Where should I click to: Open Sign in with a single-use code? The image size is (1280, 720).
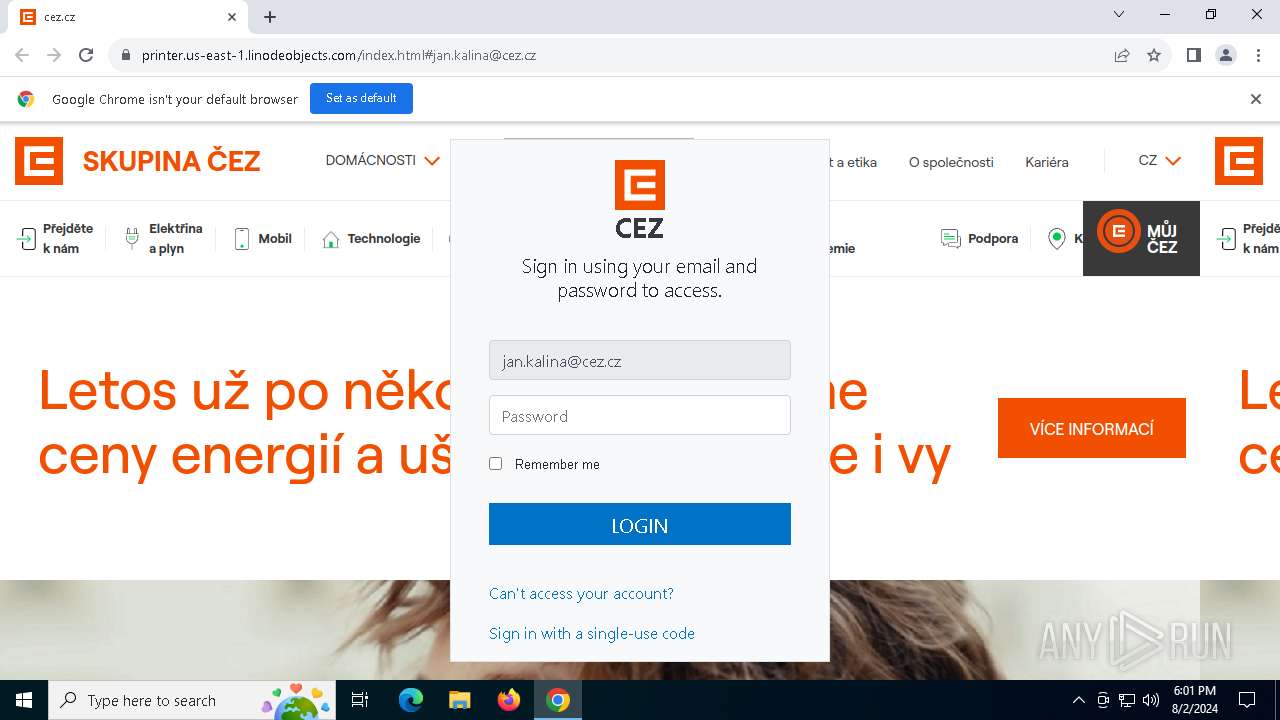(592, 634)
